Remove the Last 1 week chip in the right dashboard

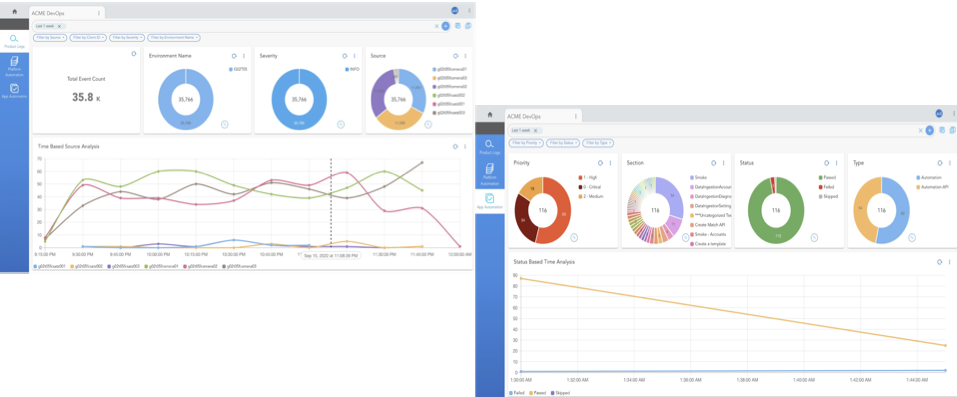pos(535,131)
